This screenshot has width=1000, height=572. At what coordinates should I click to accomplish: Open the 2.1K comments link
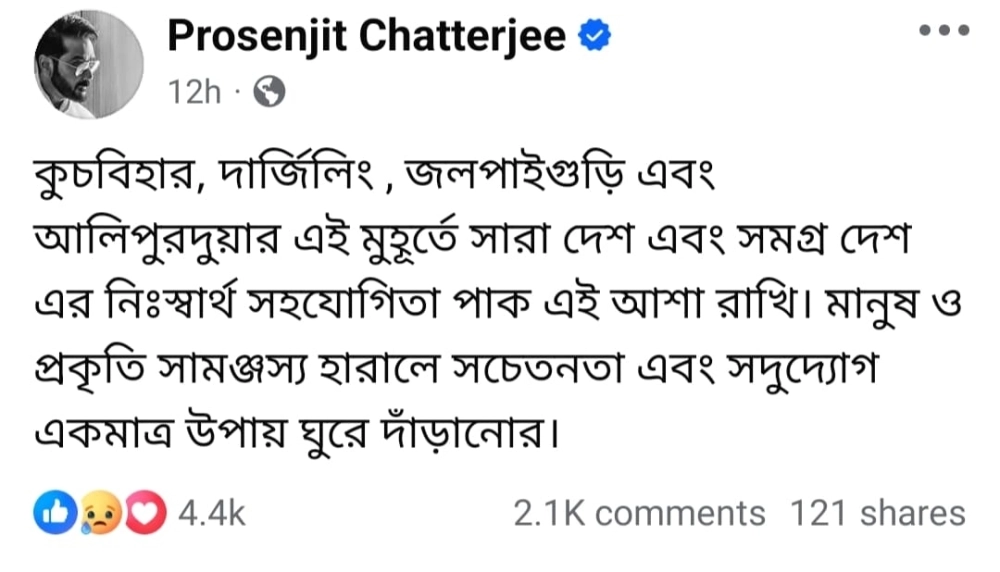[639, 514]
